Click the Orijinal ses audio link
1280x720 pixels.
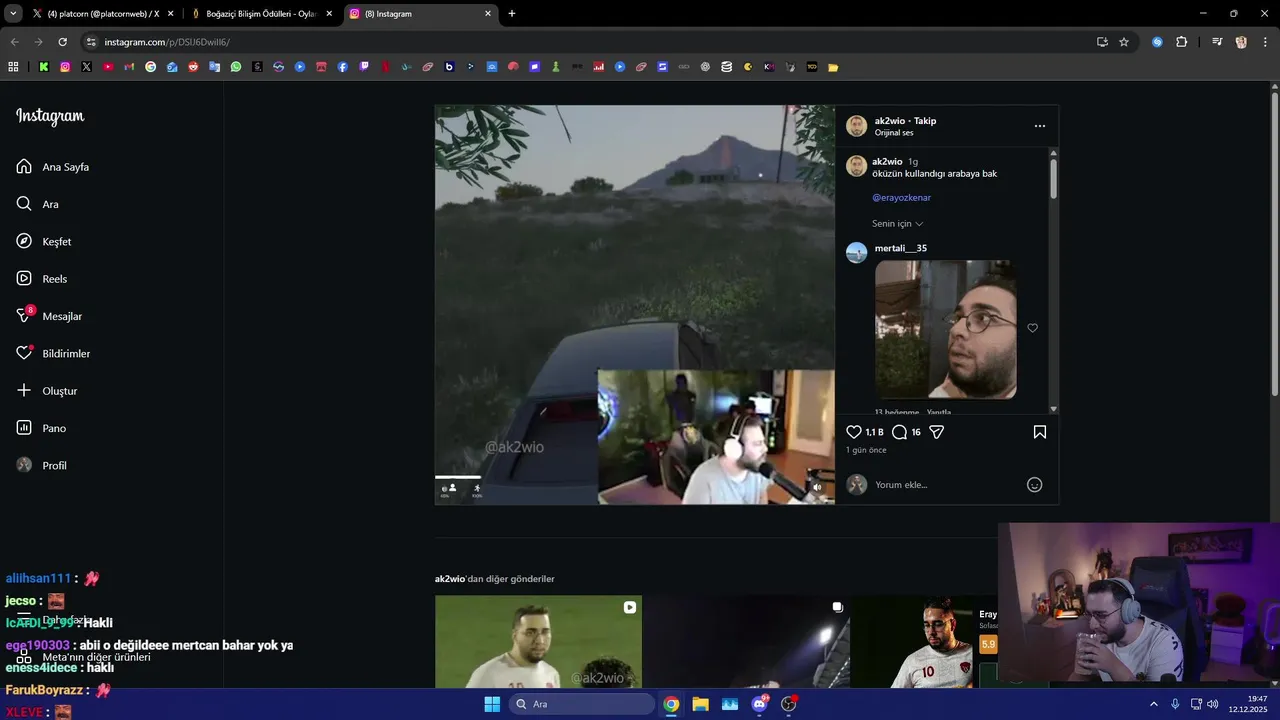(894, 133)
